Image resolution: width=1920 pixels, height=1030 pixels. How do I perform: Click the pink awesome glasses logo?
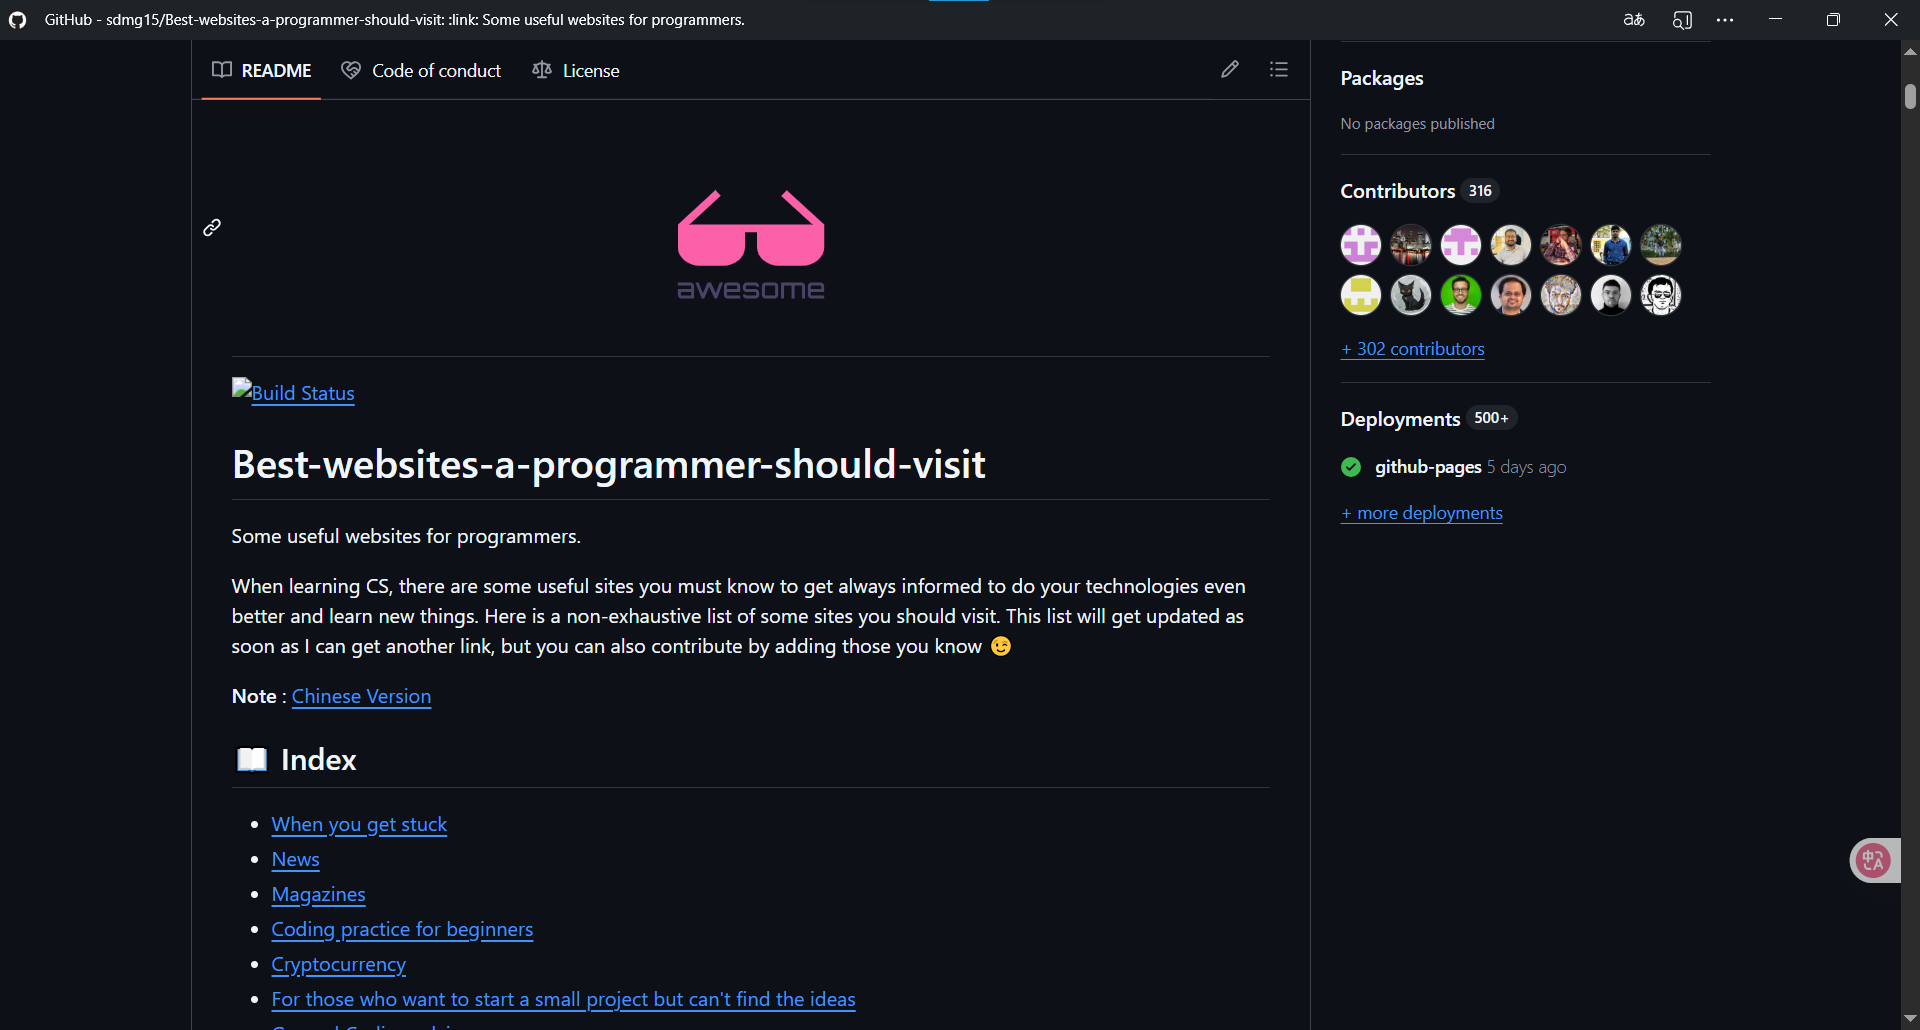(751, 245)
